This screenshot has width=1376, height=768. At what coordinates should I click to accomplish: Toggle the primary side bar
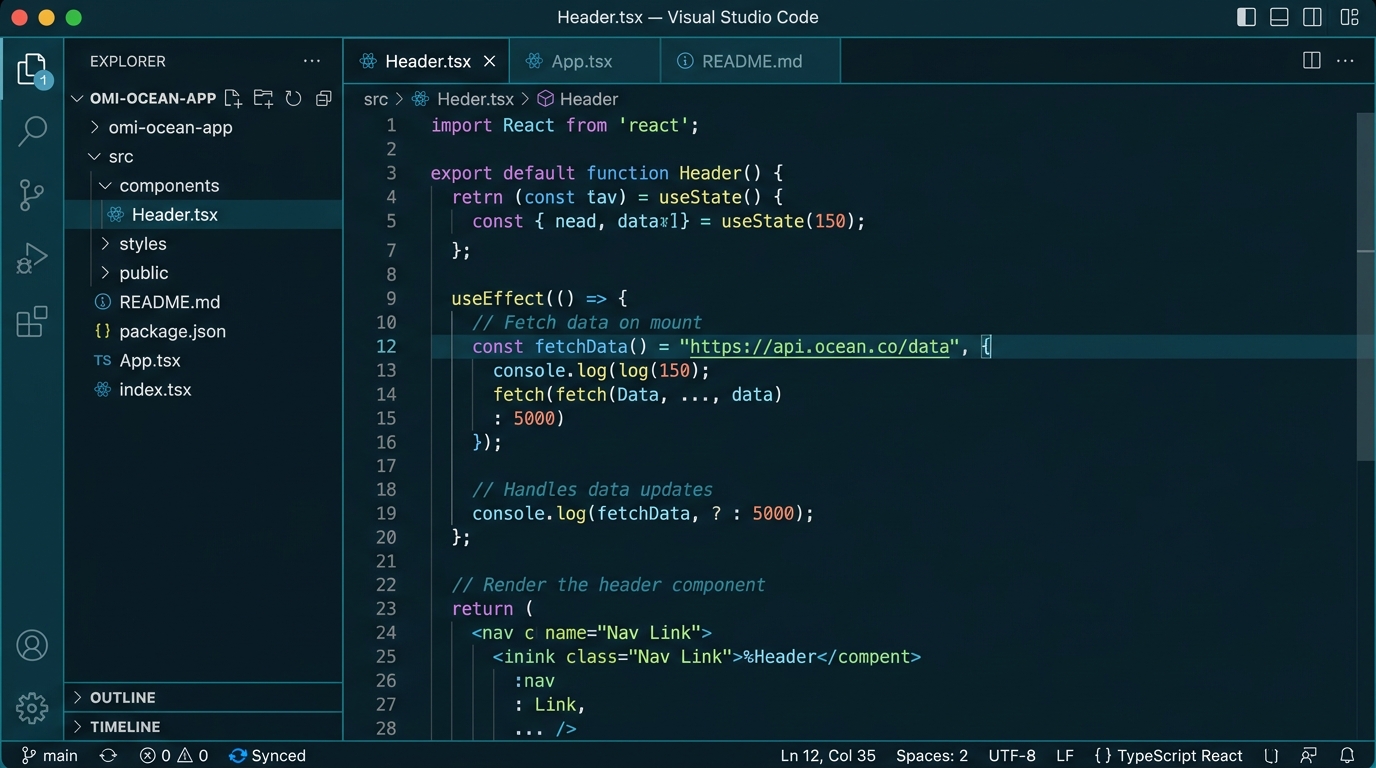point(1246,17)
